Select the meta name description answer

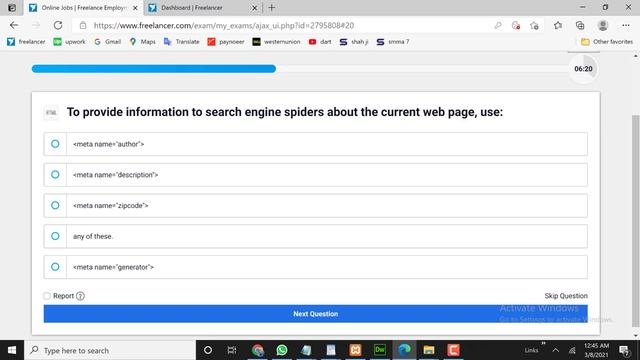[316, 175]
